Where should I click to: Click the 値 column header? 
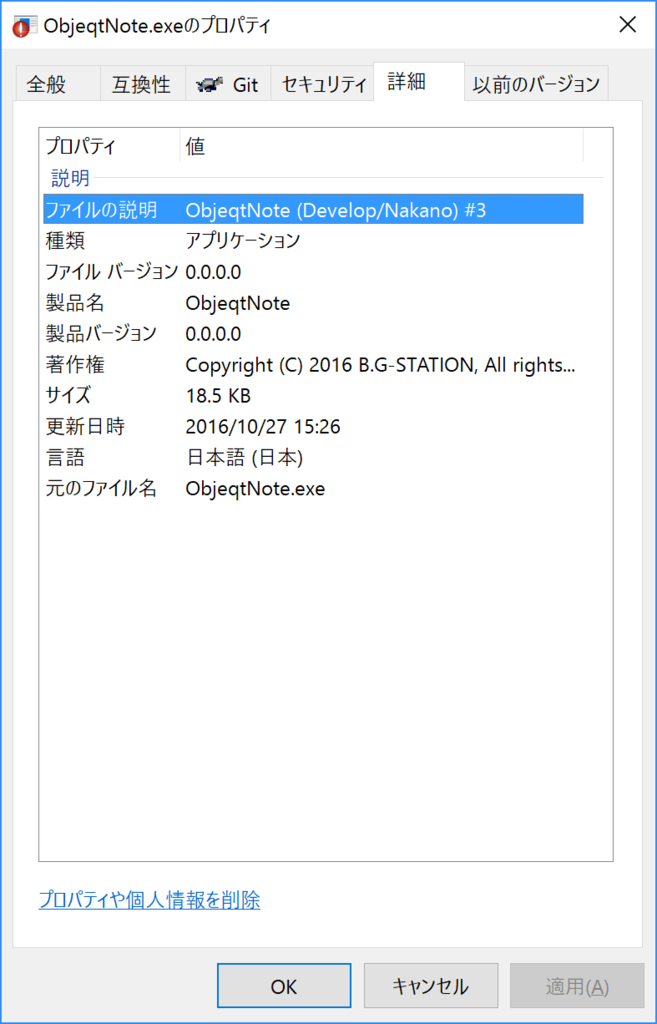(x=381, y=146)
